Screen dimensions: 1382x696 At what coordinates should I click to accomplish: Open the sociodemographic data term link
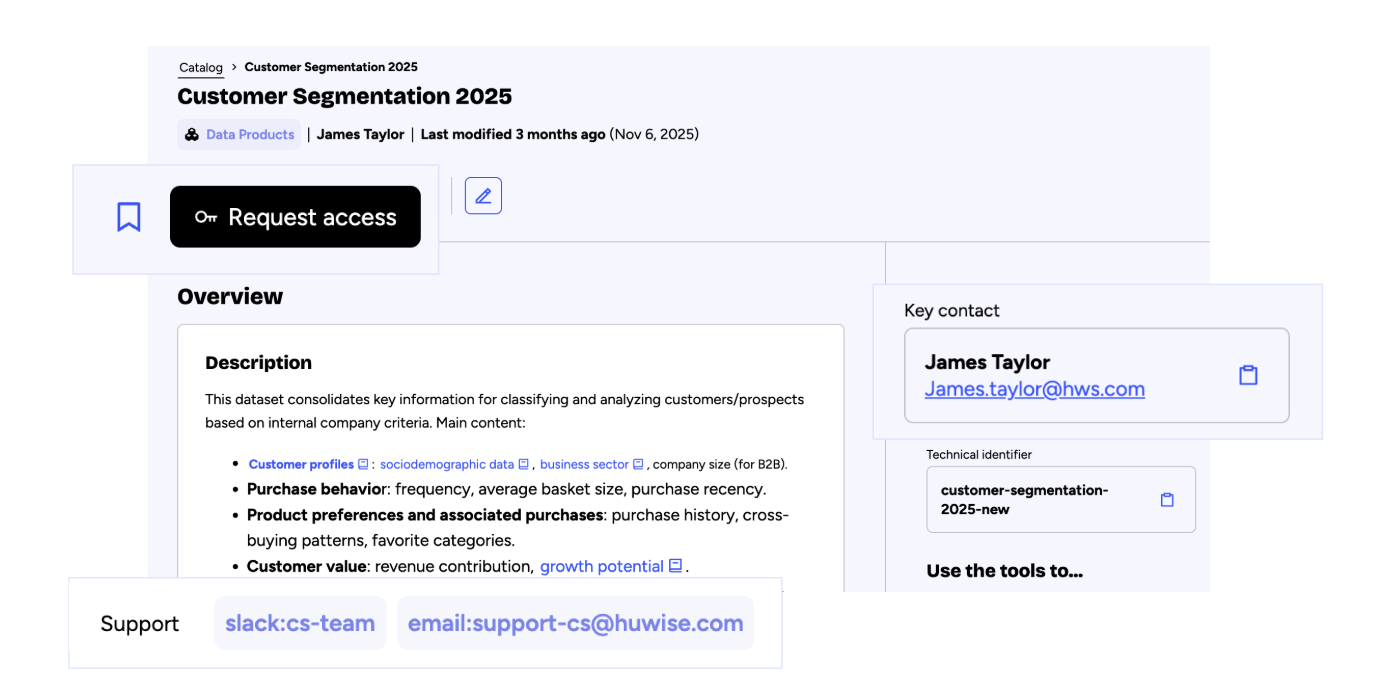coord(447,464)
